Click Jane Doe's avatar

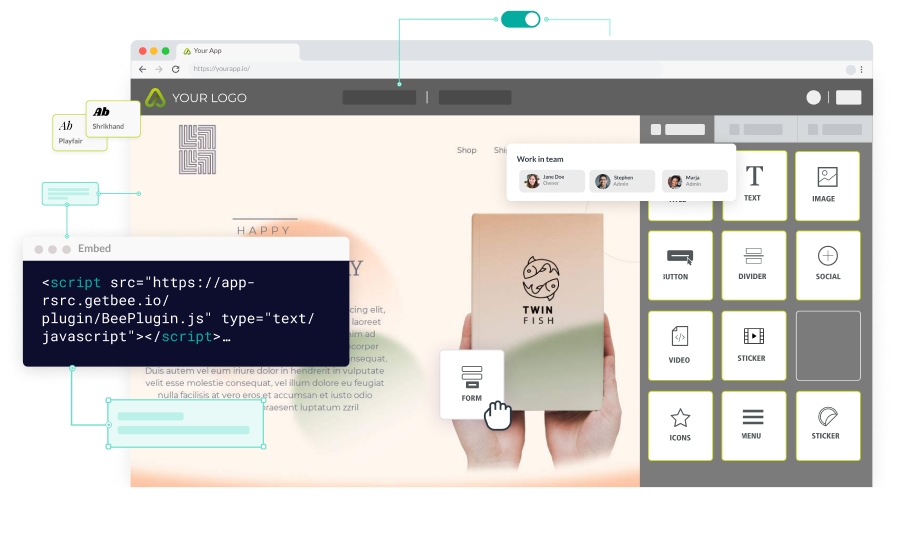click(x=533, y=181)
